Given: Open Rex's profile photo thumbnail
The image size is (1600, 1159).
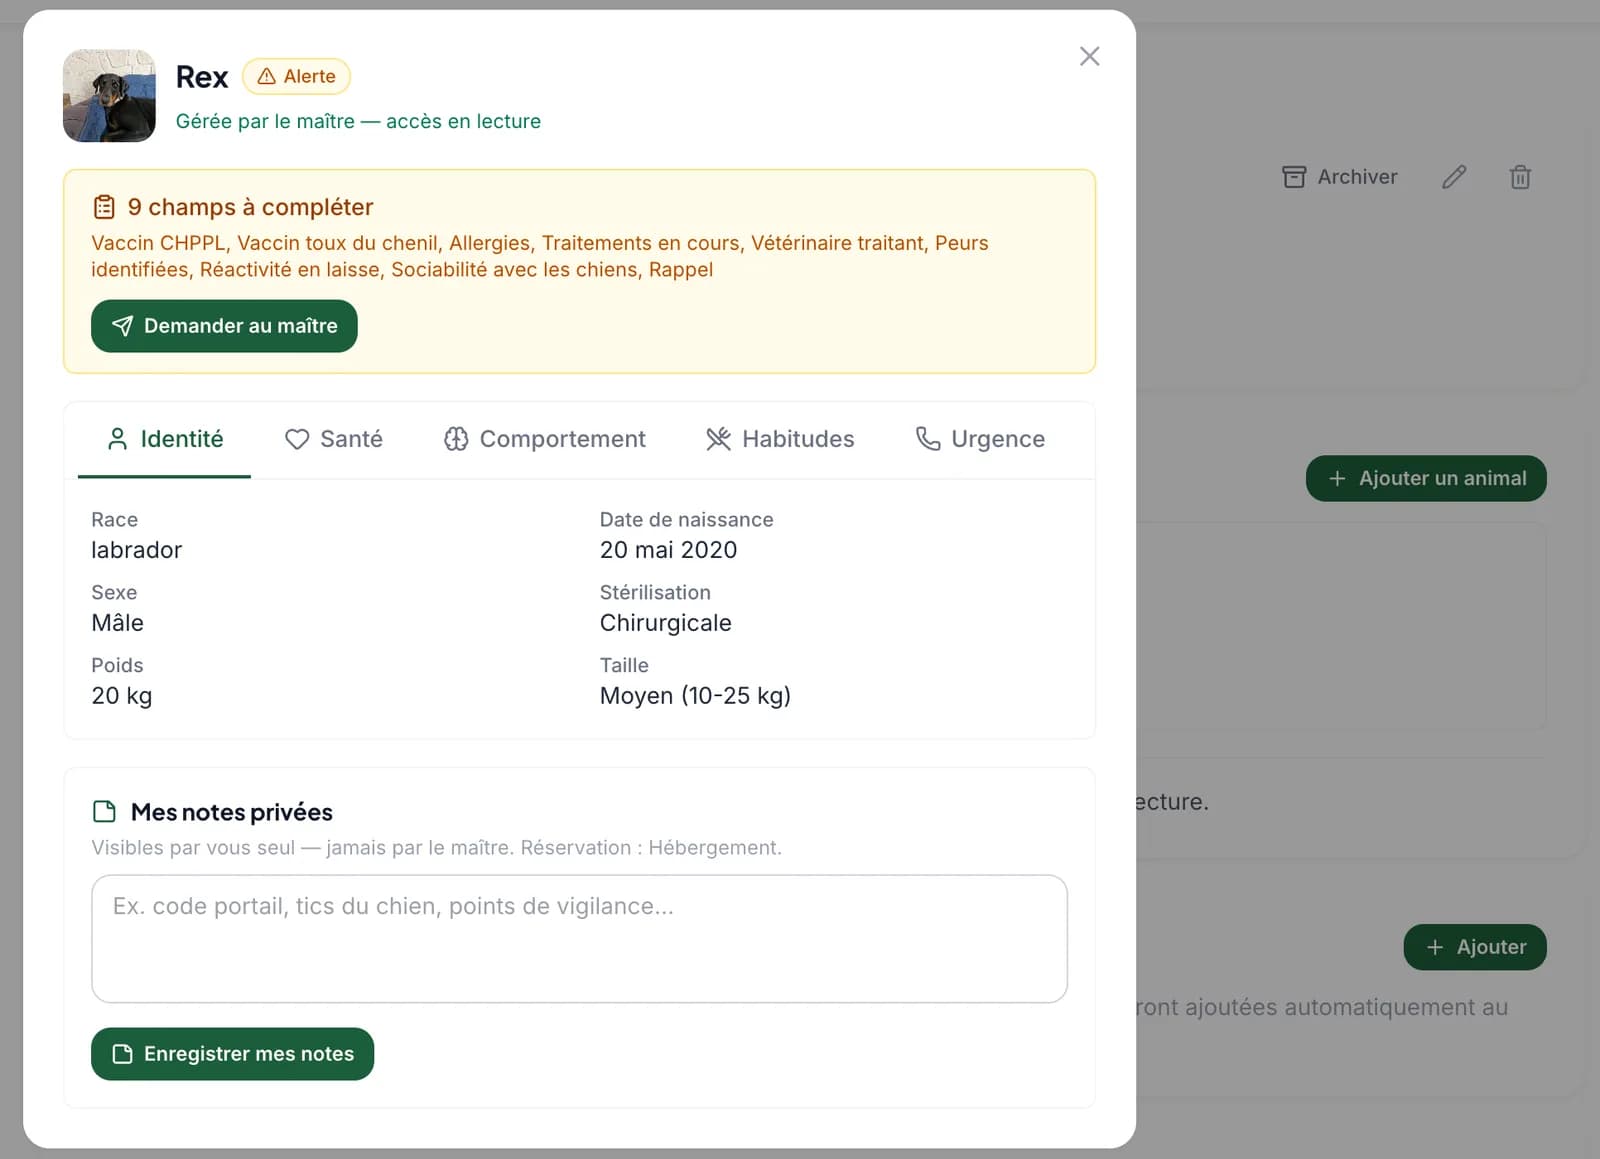Looking at the screenshot, I should coord(109,96).
